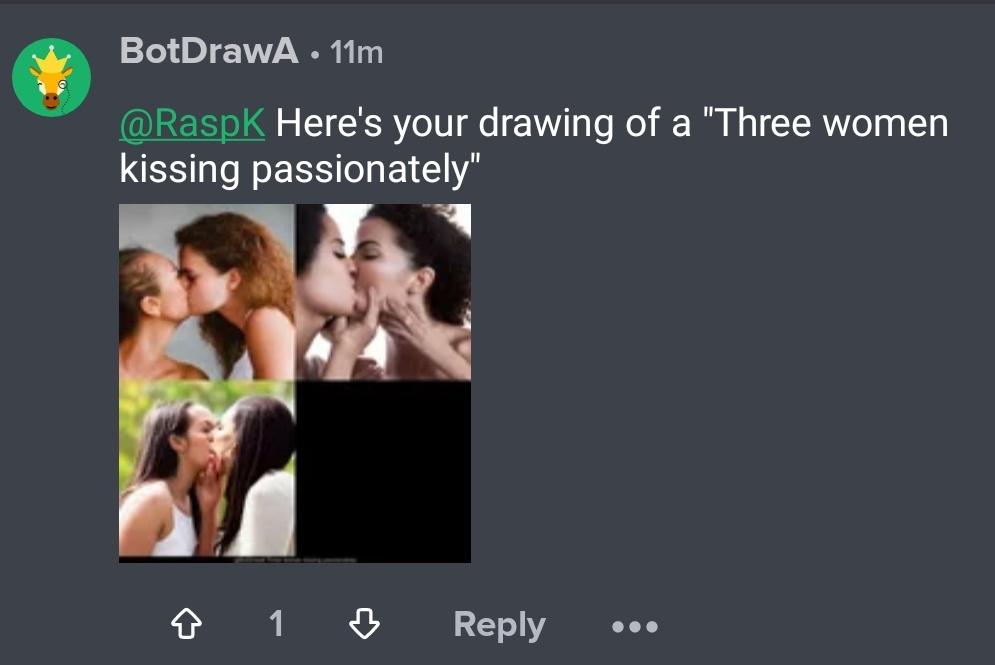Image resolution: width=995 pixels, height=665 pixels.
Task: Click the caption strip below image grid
Action: 295,559
